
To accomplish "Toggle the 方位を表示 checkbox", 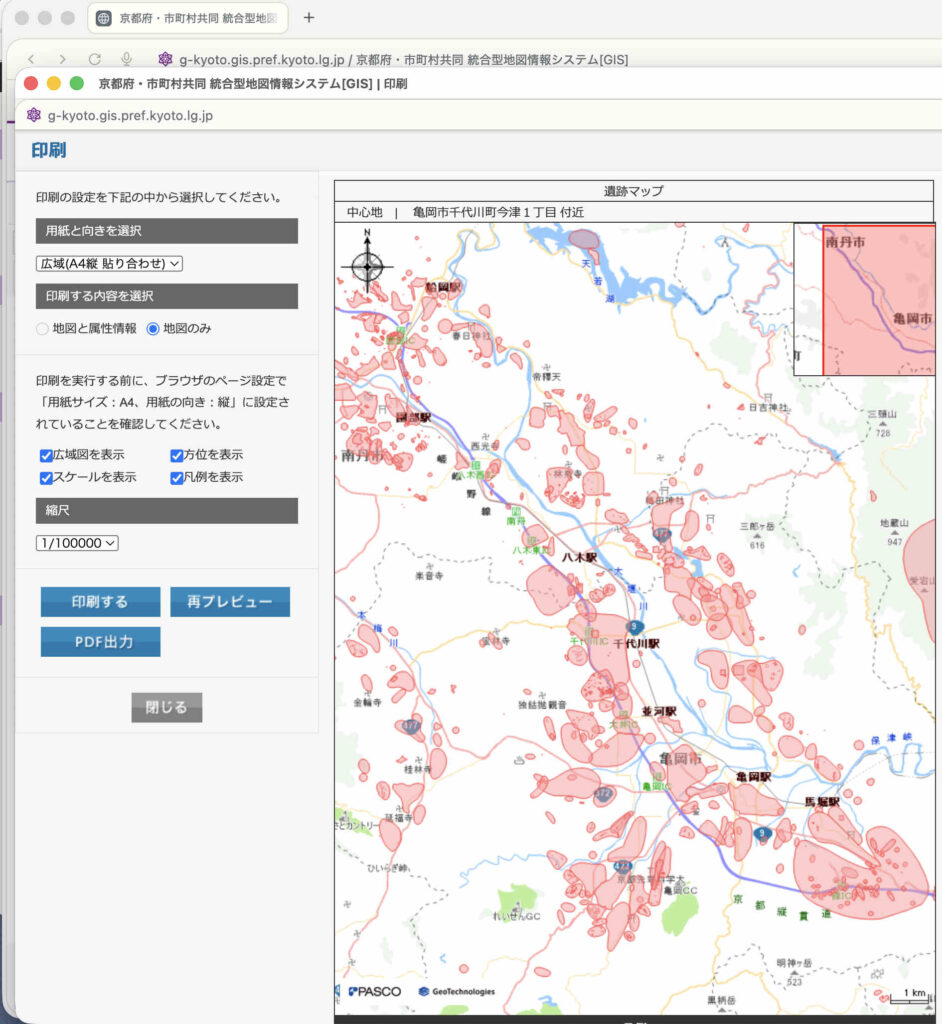I will 176,455.
